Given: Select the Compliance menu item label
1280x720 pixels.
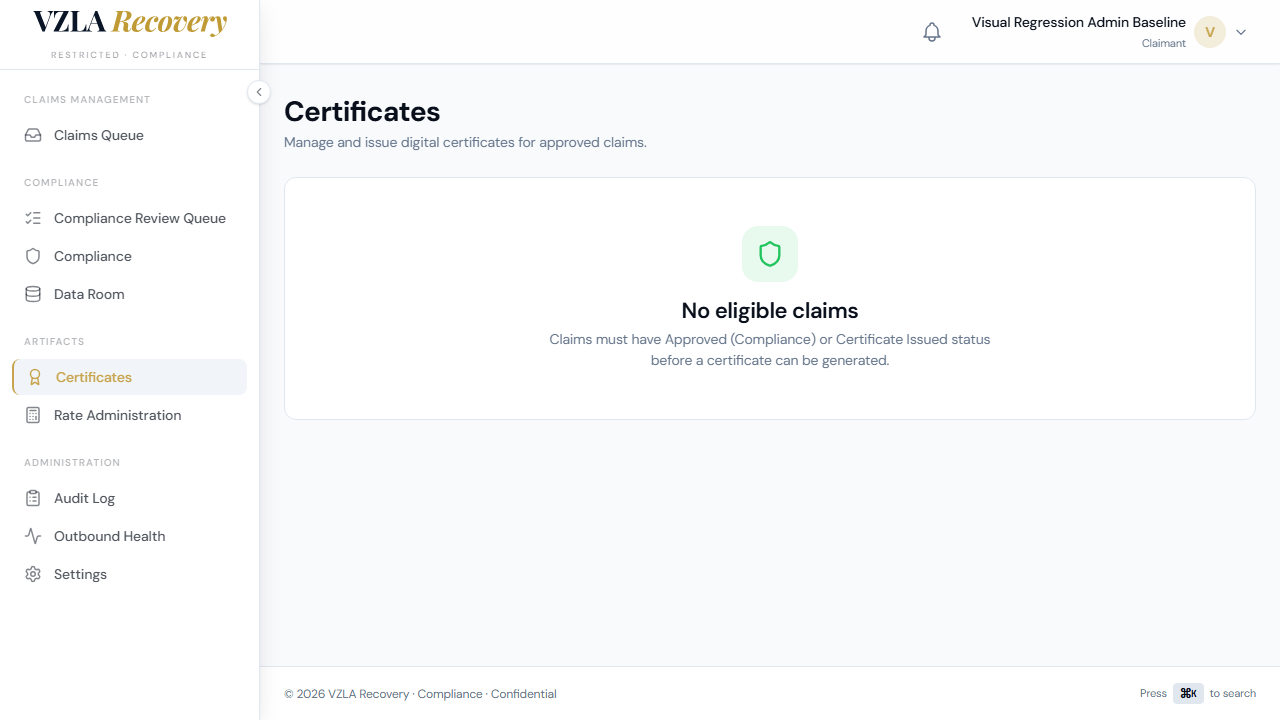Looking at the screenshot, I should (93, 256).
